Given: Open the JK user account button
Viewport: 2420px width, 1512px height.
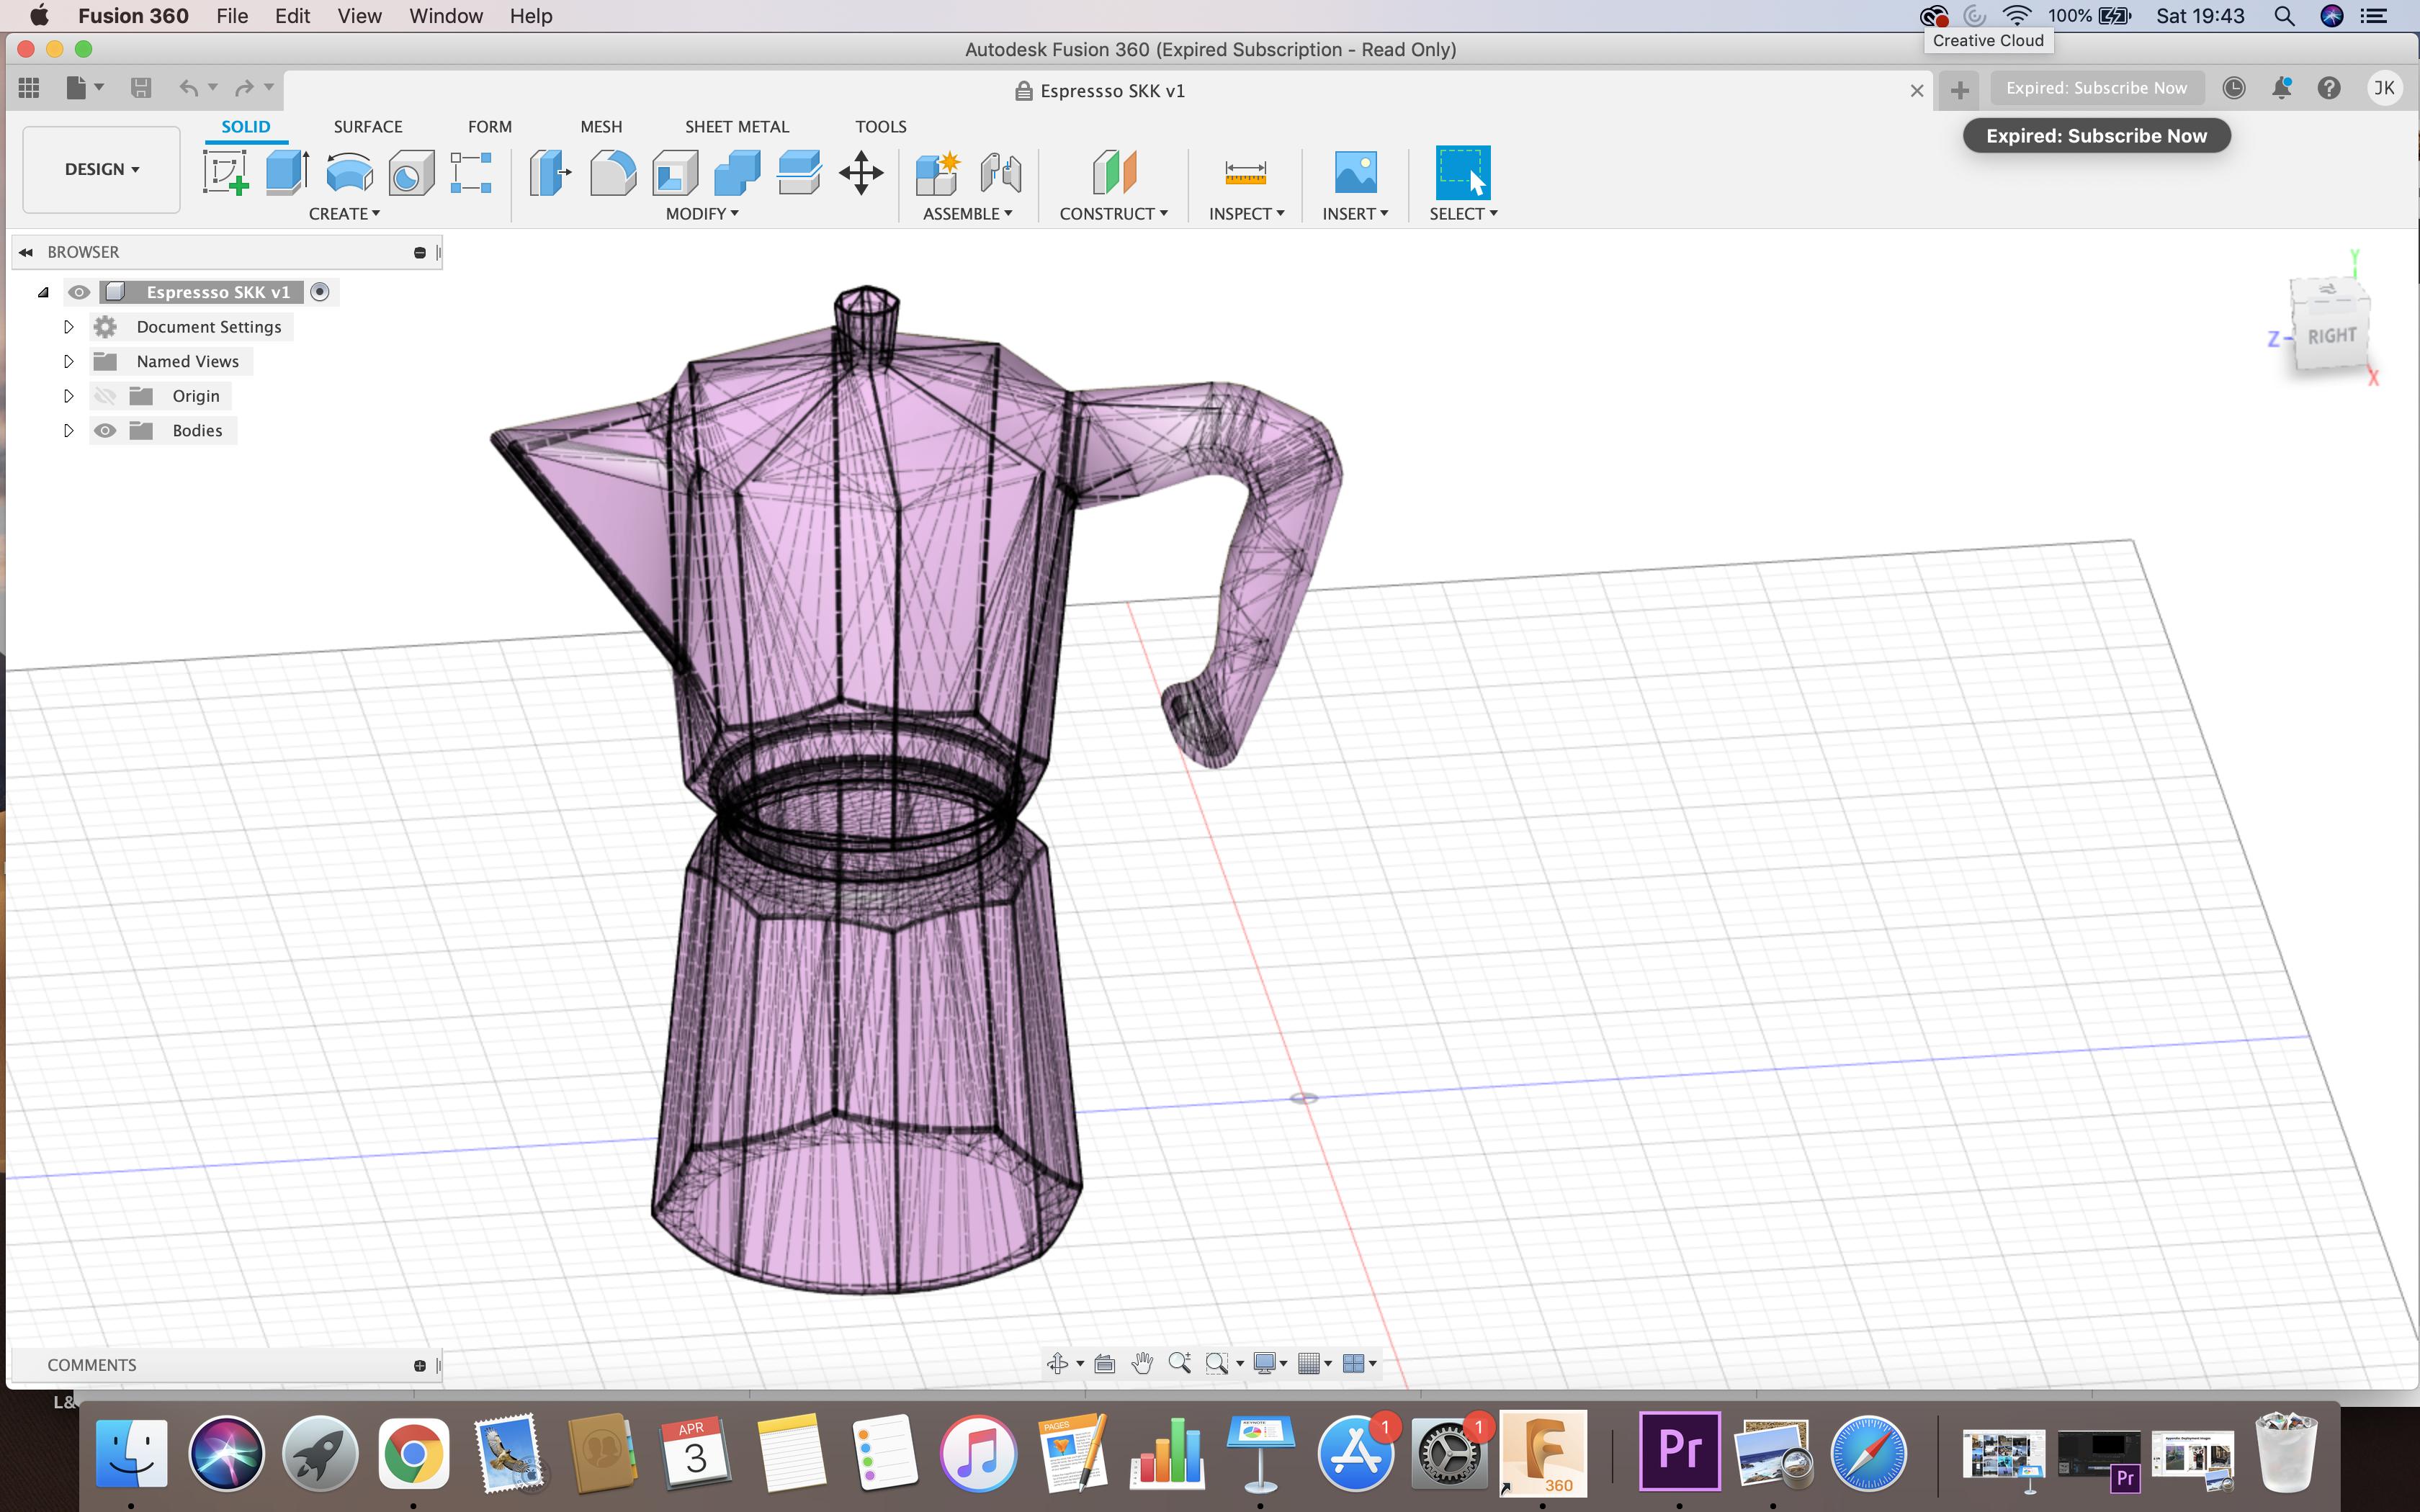Looking at the screenshot, I should tap(2385, 88).
